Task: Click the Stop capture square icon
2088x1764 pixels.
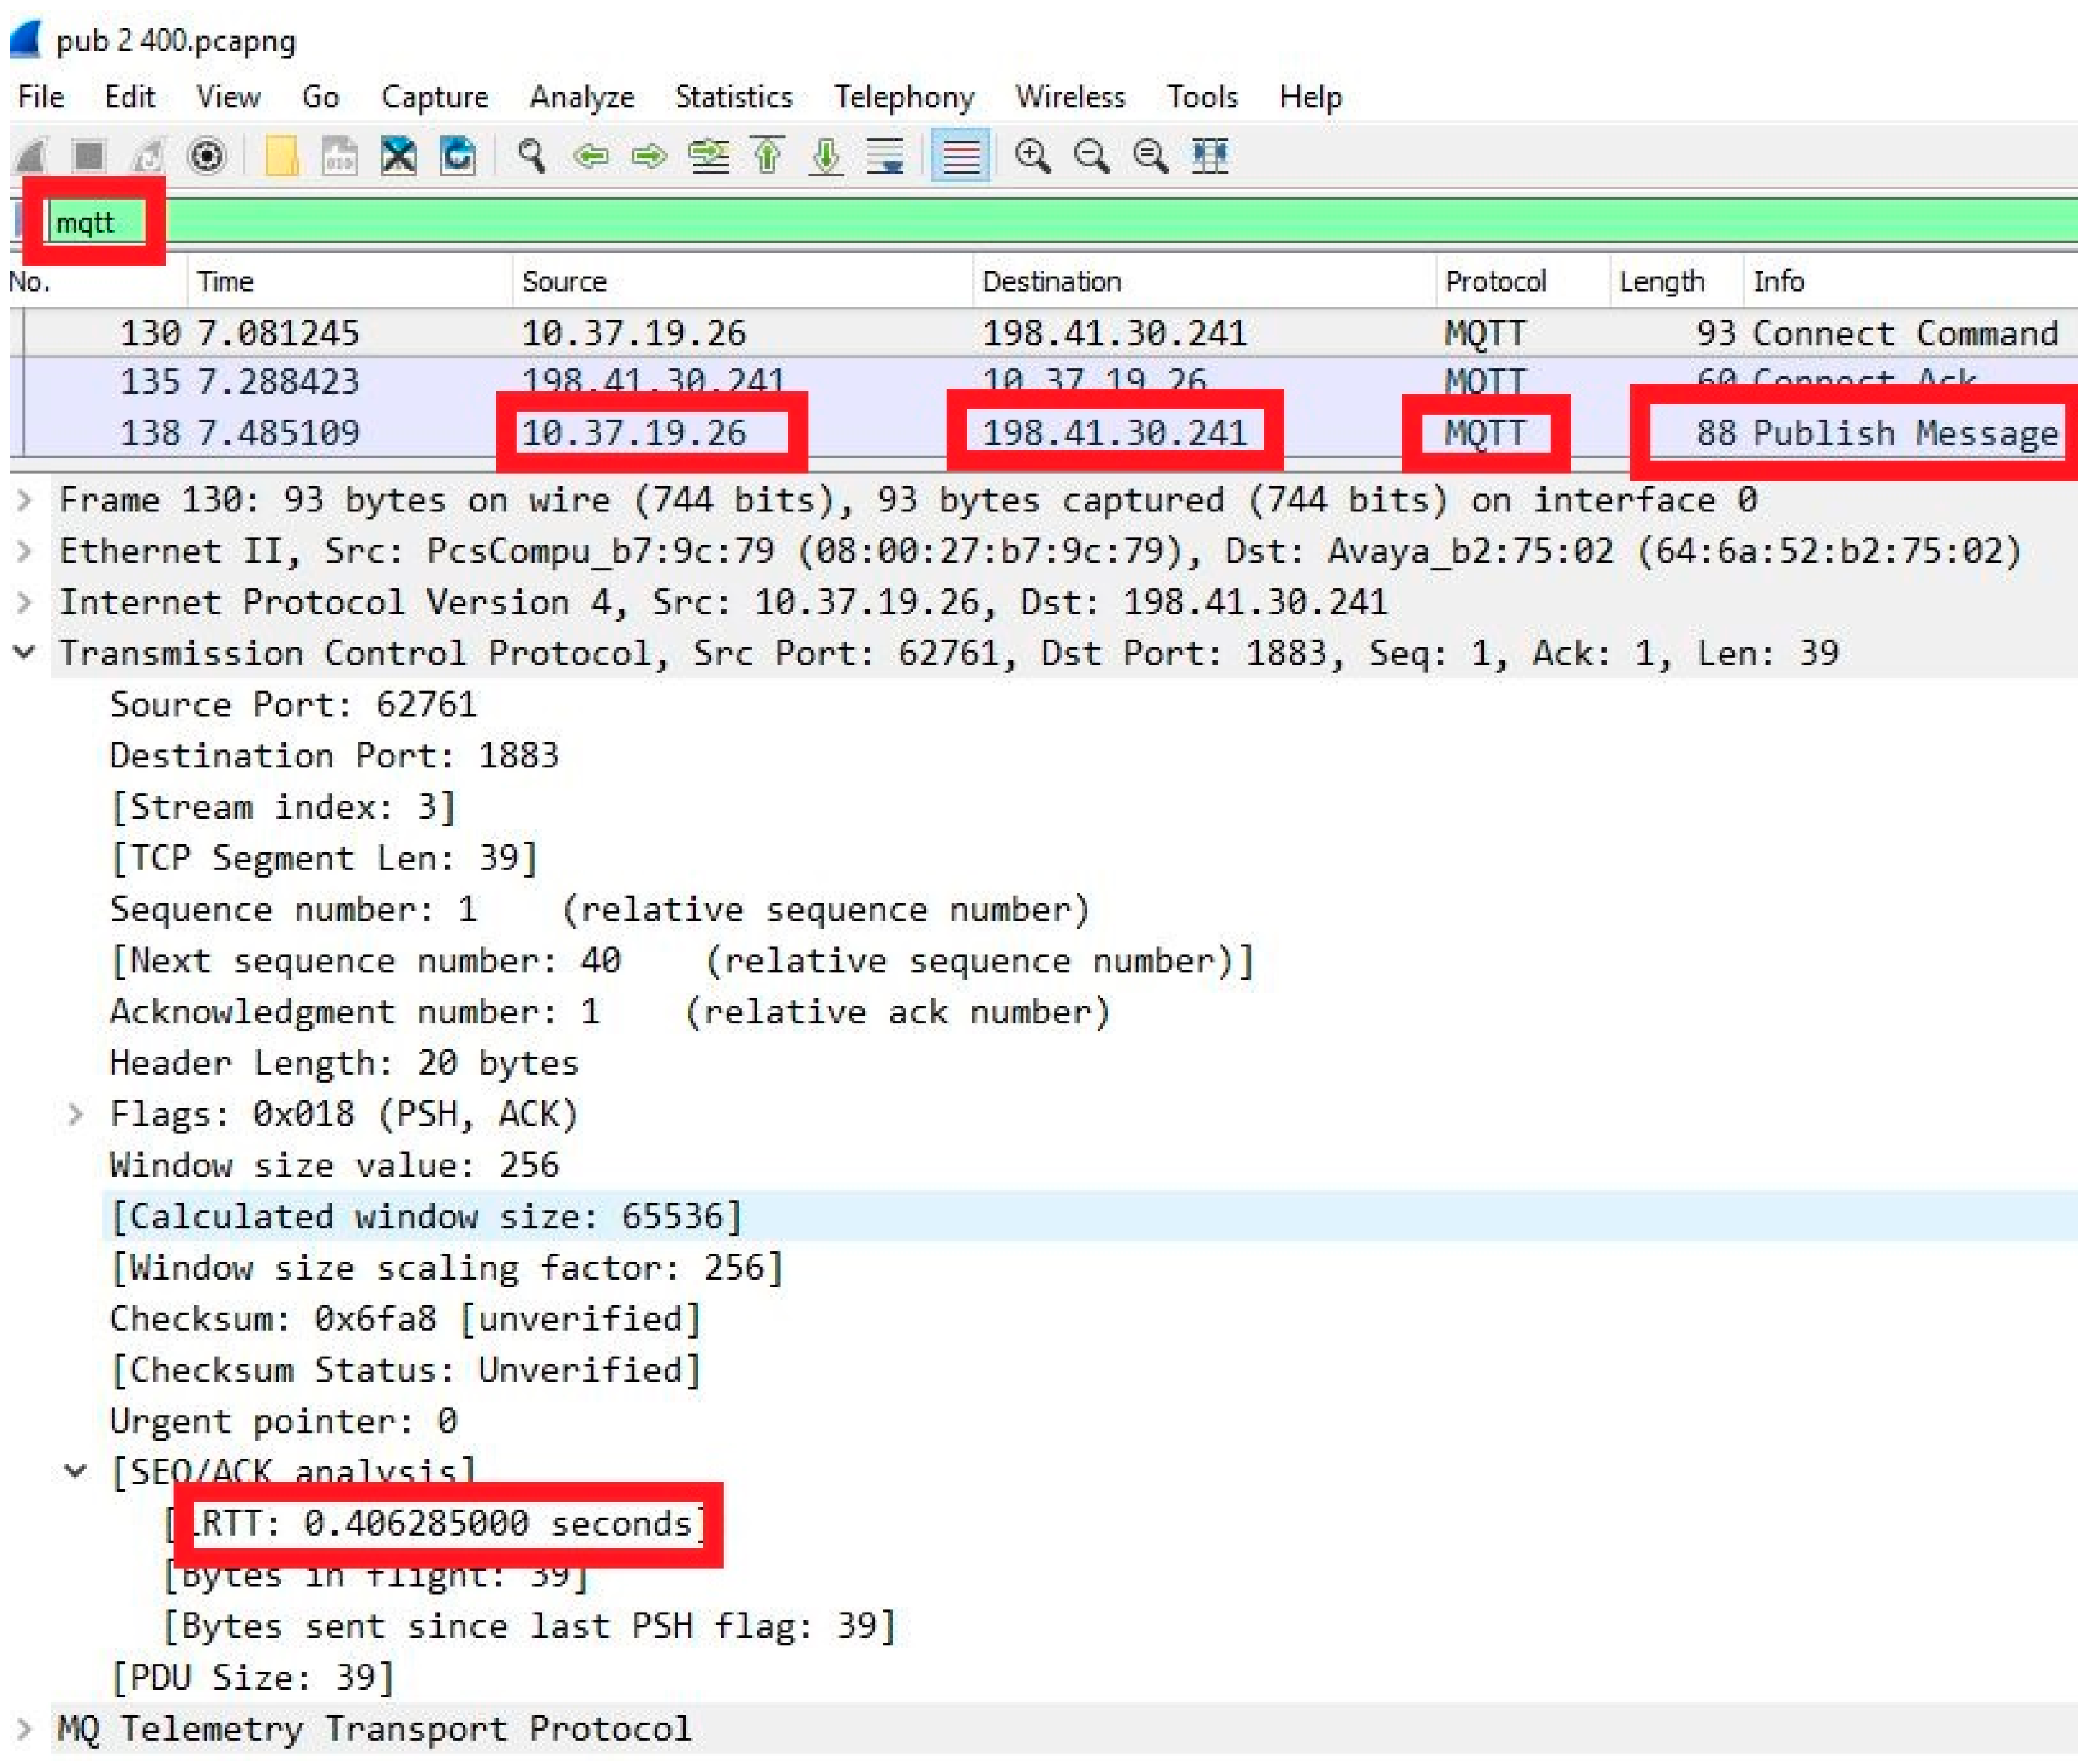Action: tap(89, 156)
